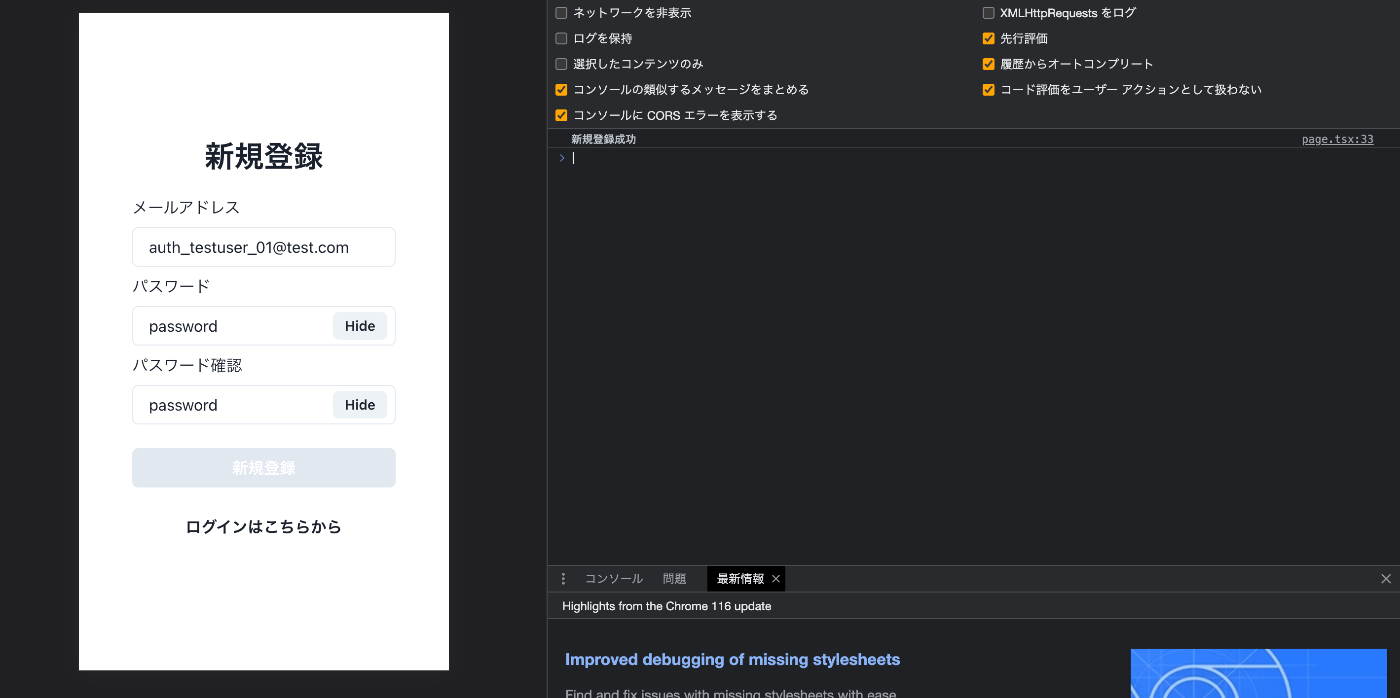
Task: Click the パスワード確認 field label
Action: click(187, 366)
